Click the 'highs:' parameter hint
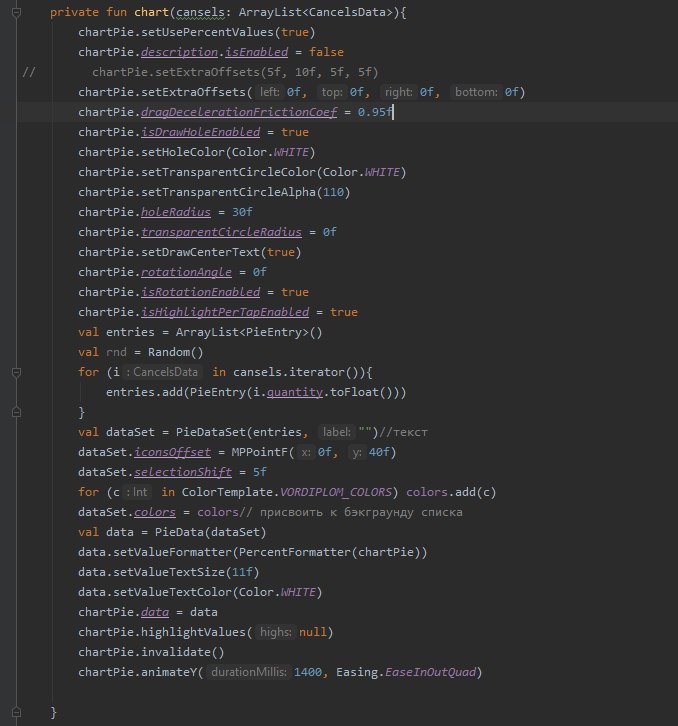The width and height of the screenshot is (678, 726). (276, 632)
